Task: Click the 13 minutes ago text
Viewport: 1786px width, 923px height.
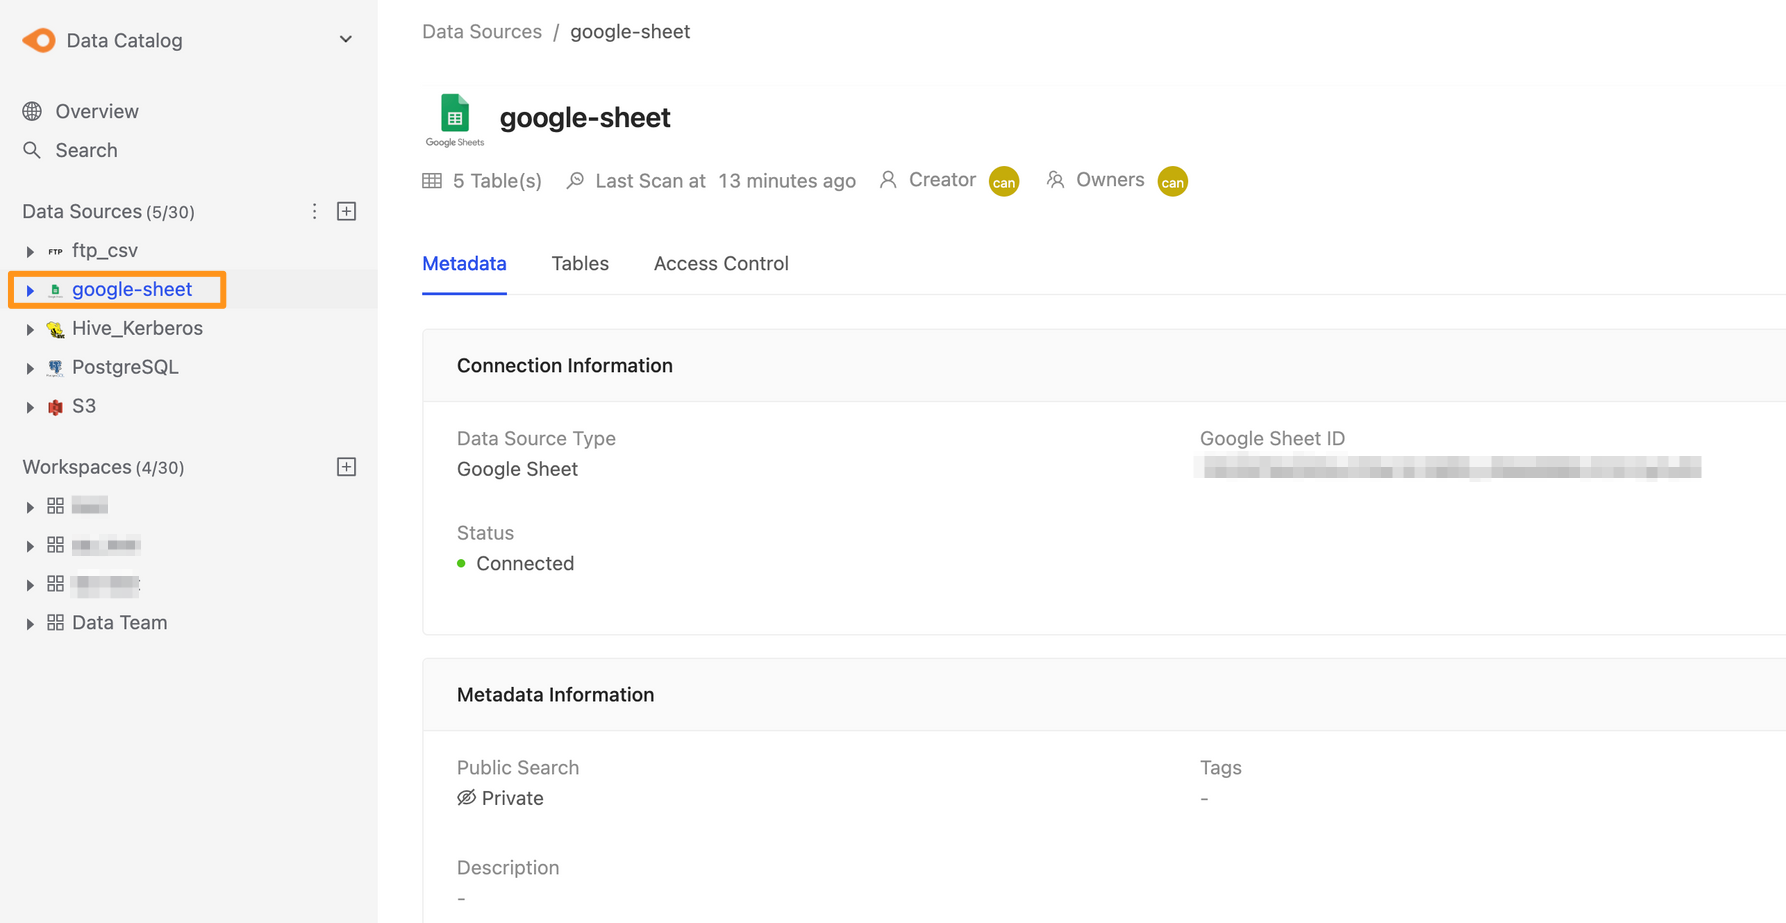Action: pyautogui.click(x=787, y=181)
